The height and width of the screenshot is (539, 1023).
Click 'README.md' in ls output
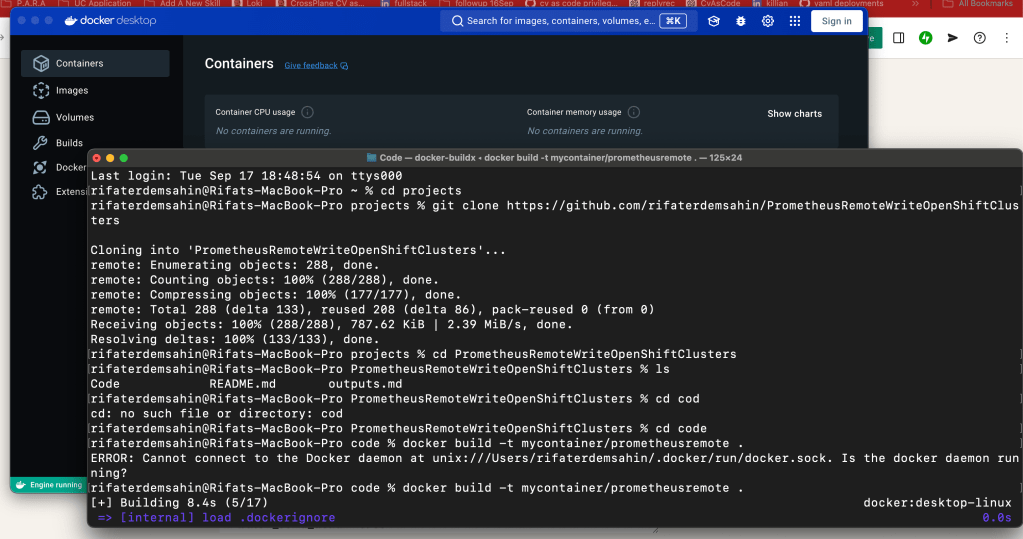pos(242,384)
